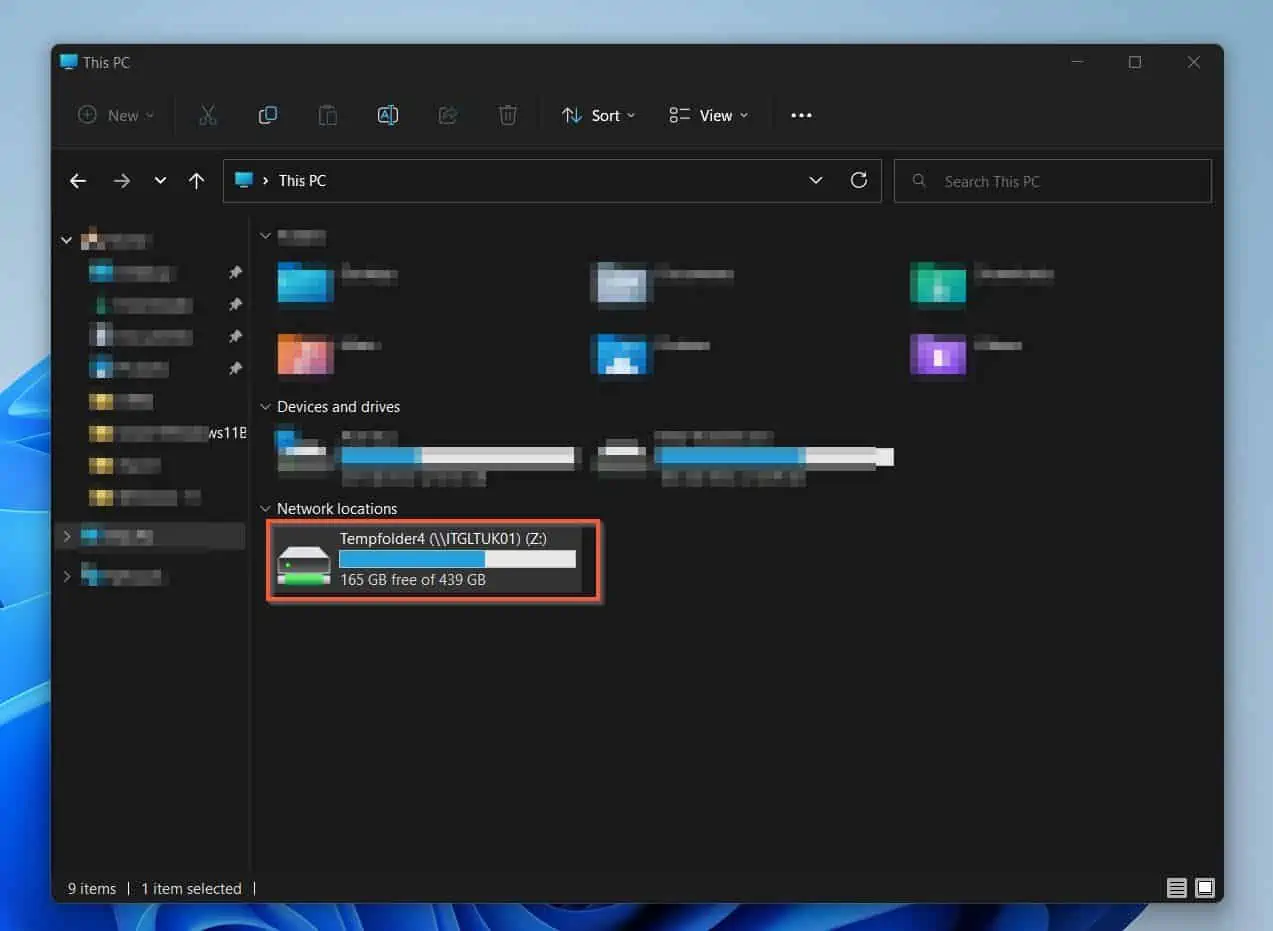Open the New item dropdown
The image size is (1273, 931).
116,115
